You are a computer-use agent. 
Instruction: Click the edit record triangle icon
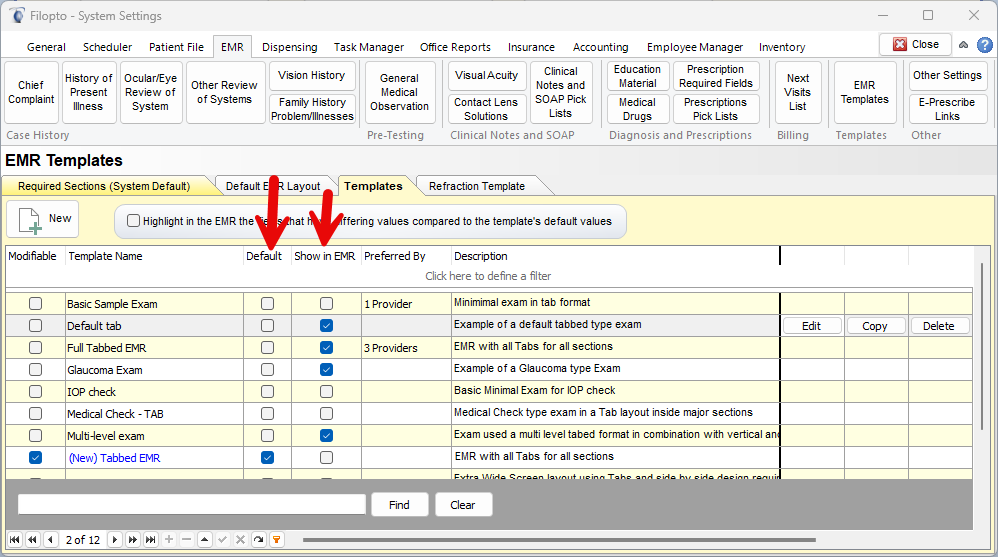pos(204,540)
